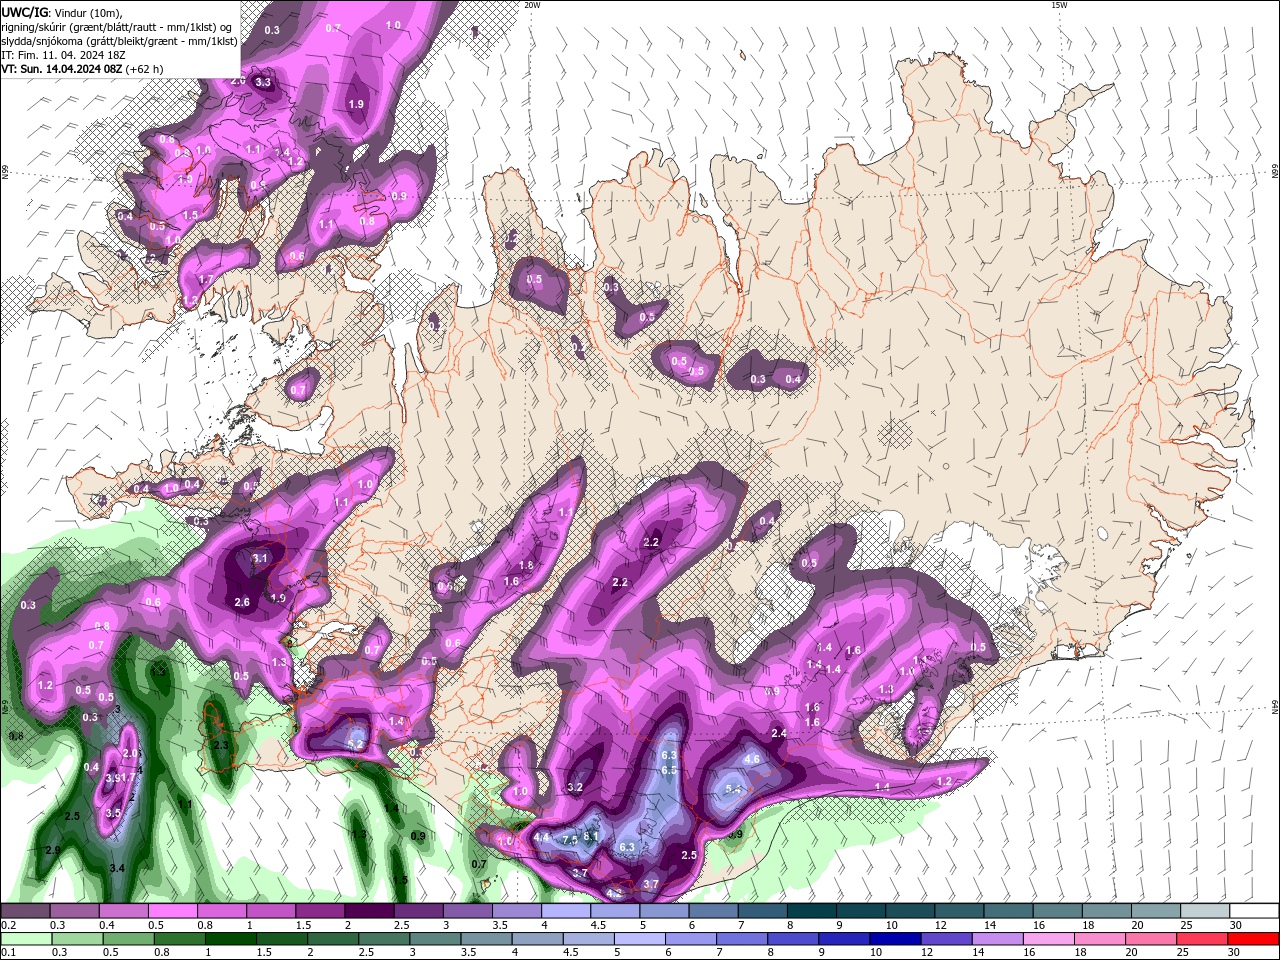Click the '12' label in top legend row

942,925
